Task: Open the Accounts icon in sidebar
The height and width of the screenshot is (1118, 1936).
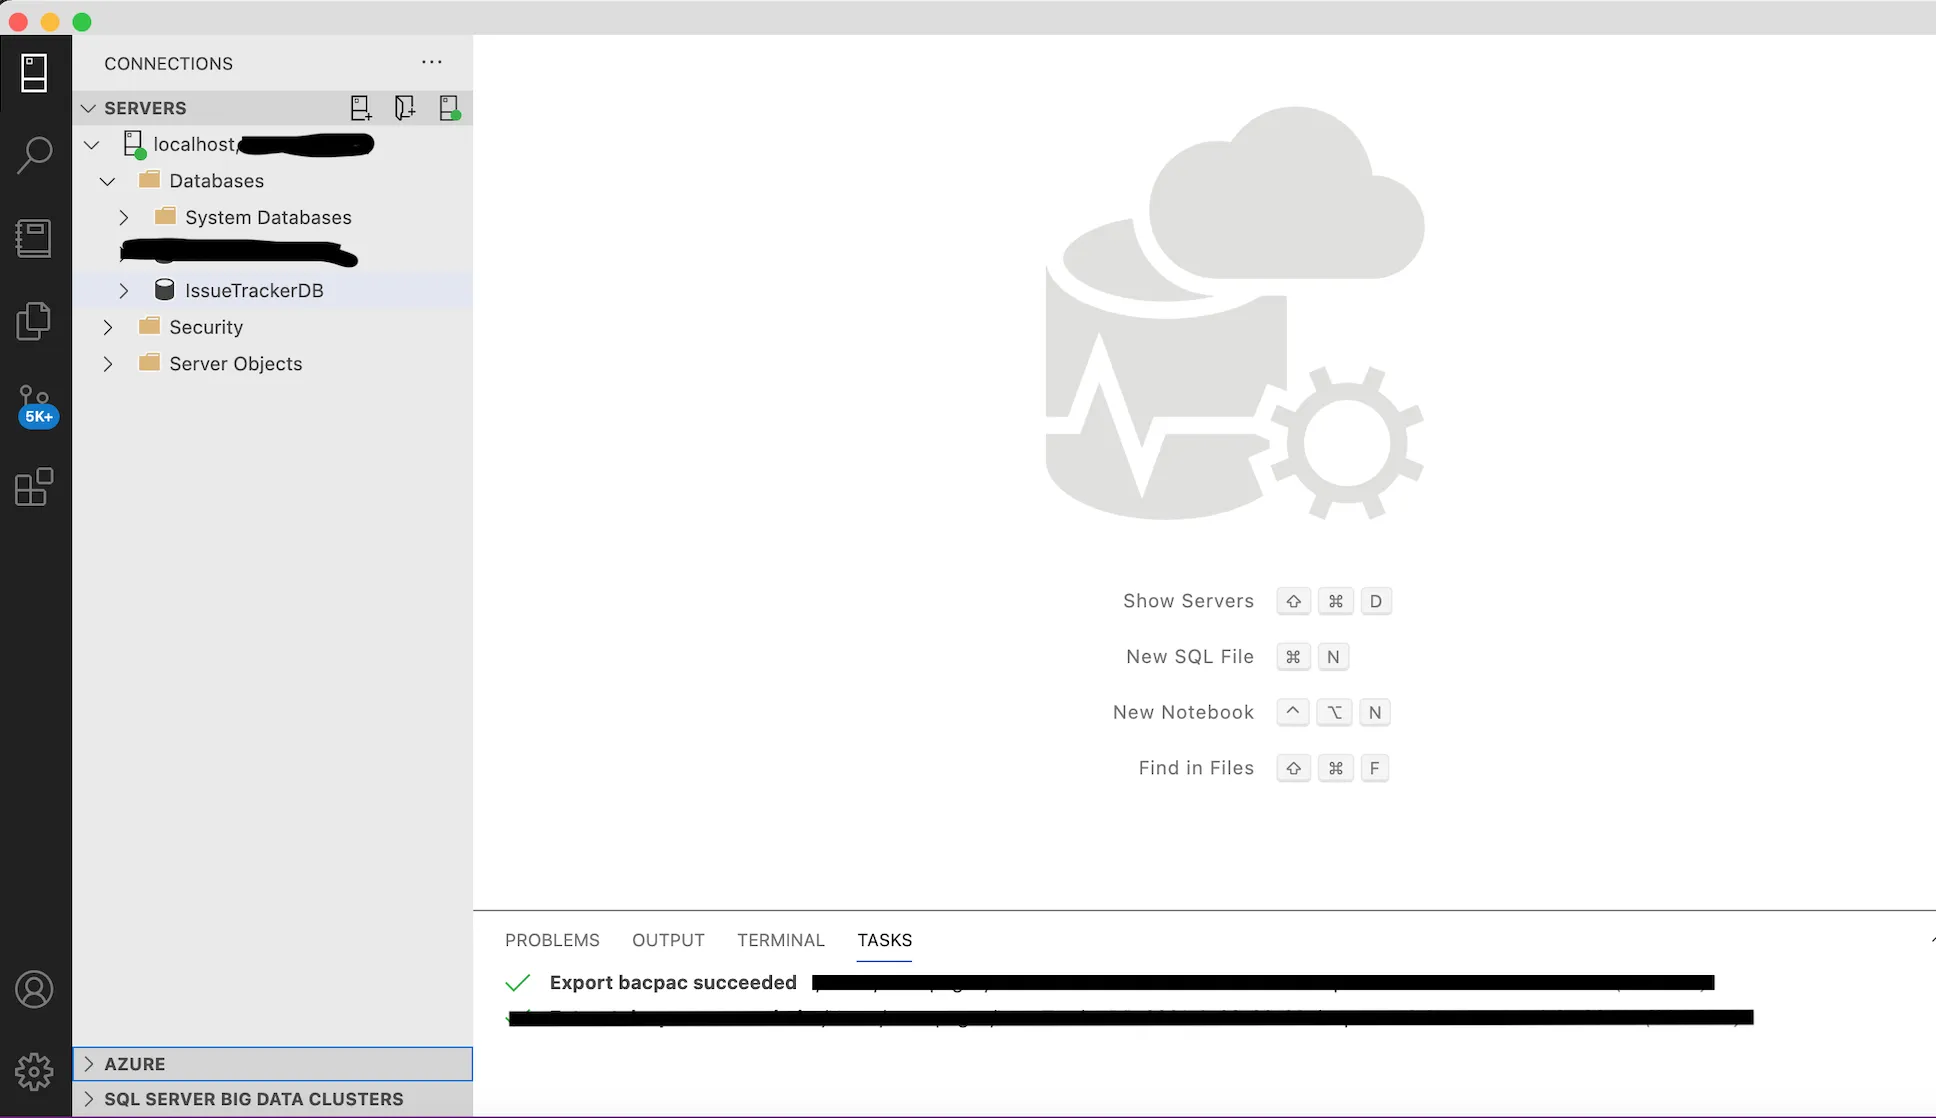Action: click(x=34, y=989)
